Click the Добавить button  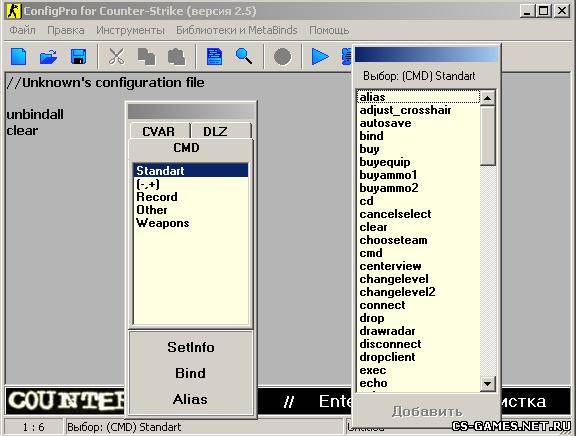426,411
